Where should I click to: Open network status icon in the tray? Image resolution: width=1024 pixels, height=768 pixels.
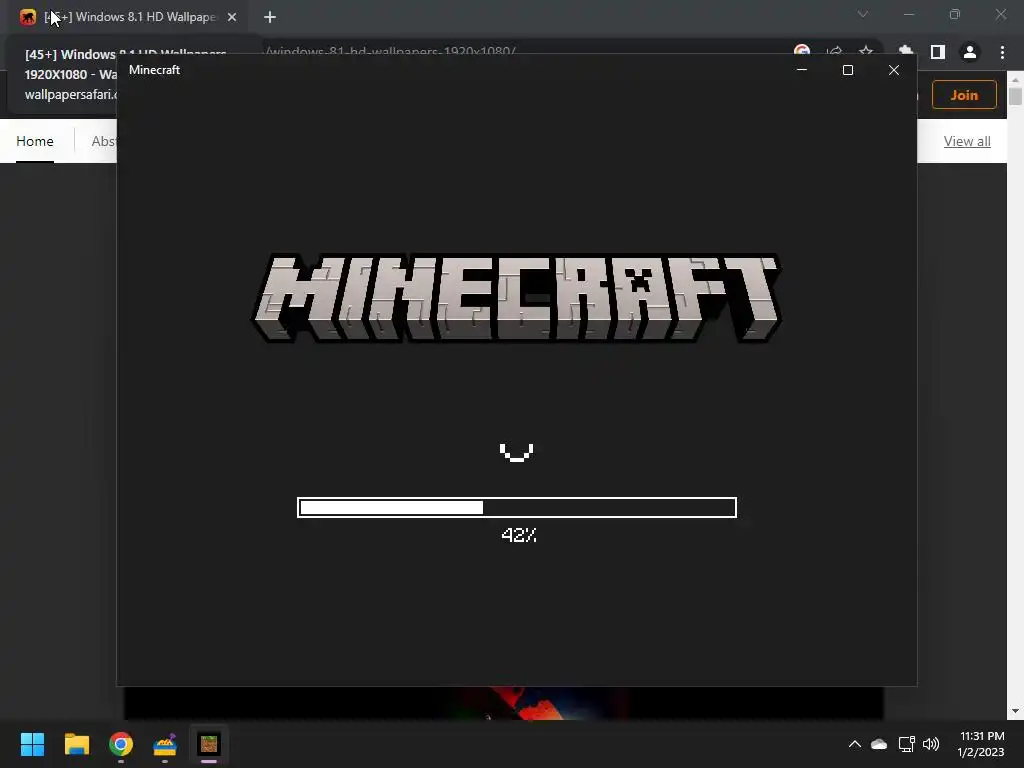906,744
